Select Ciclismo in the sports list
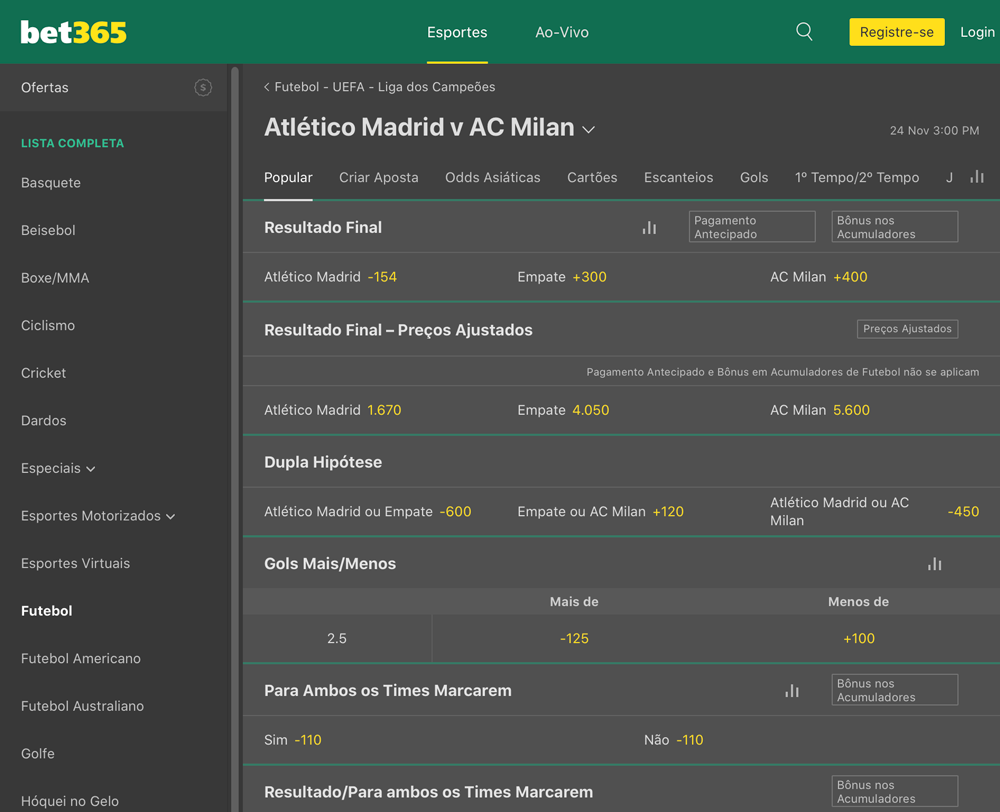 (48, 325)
